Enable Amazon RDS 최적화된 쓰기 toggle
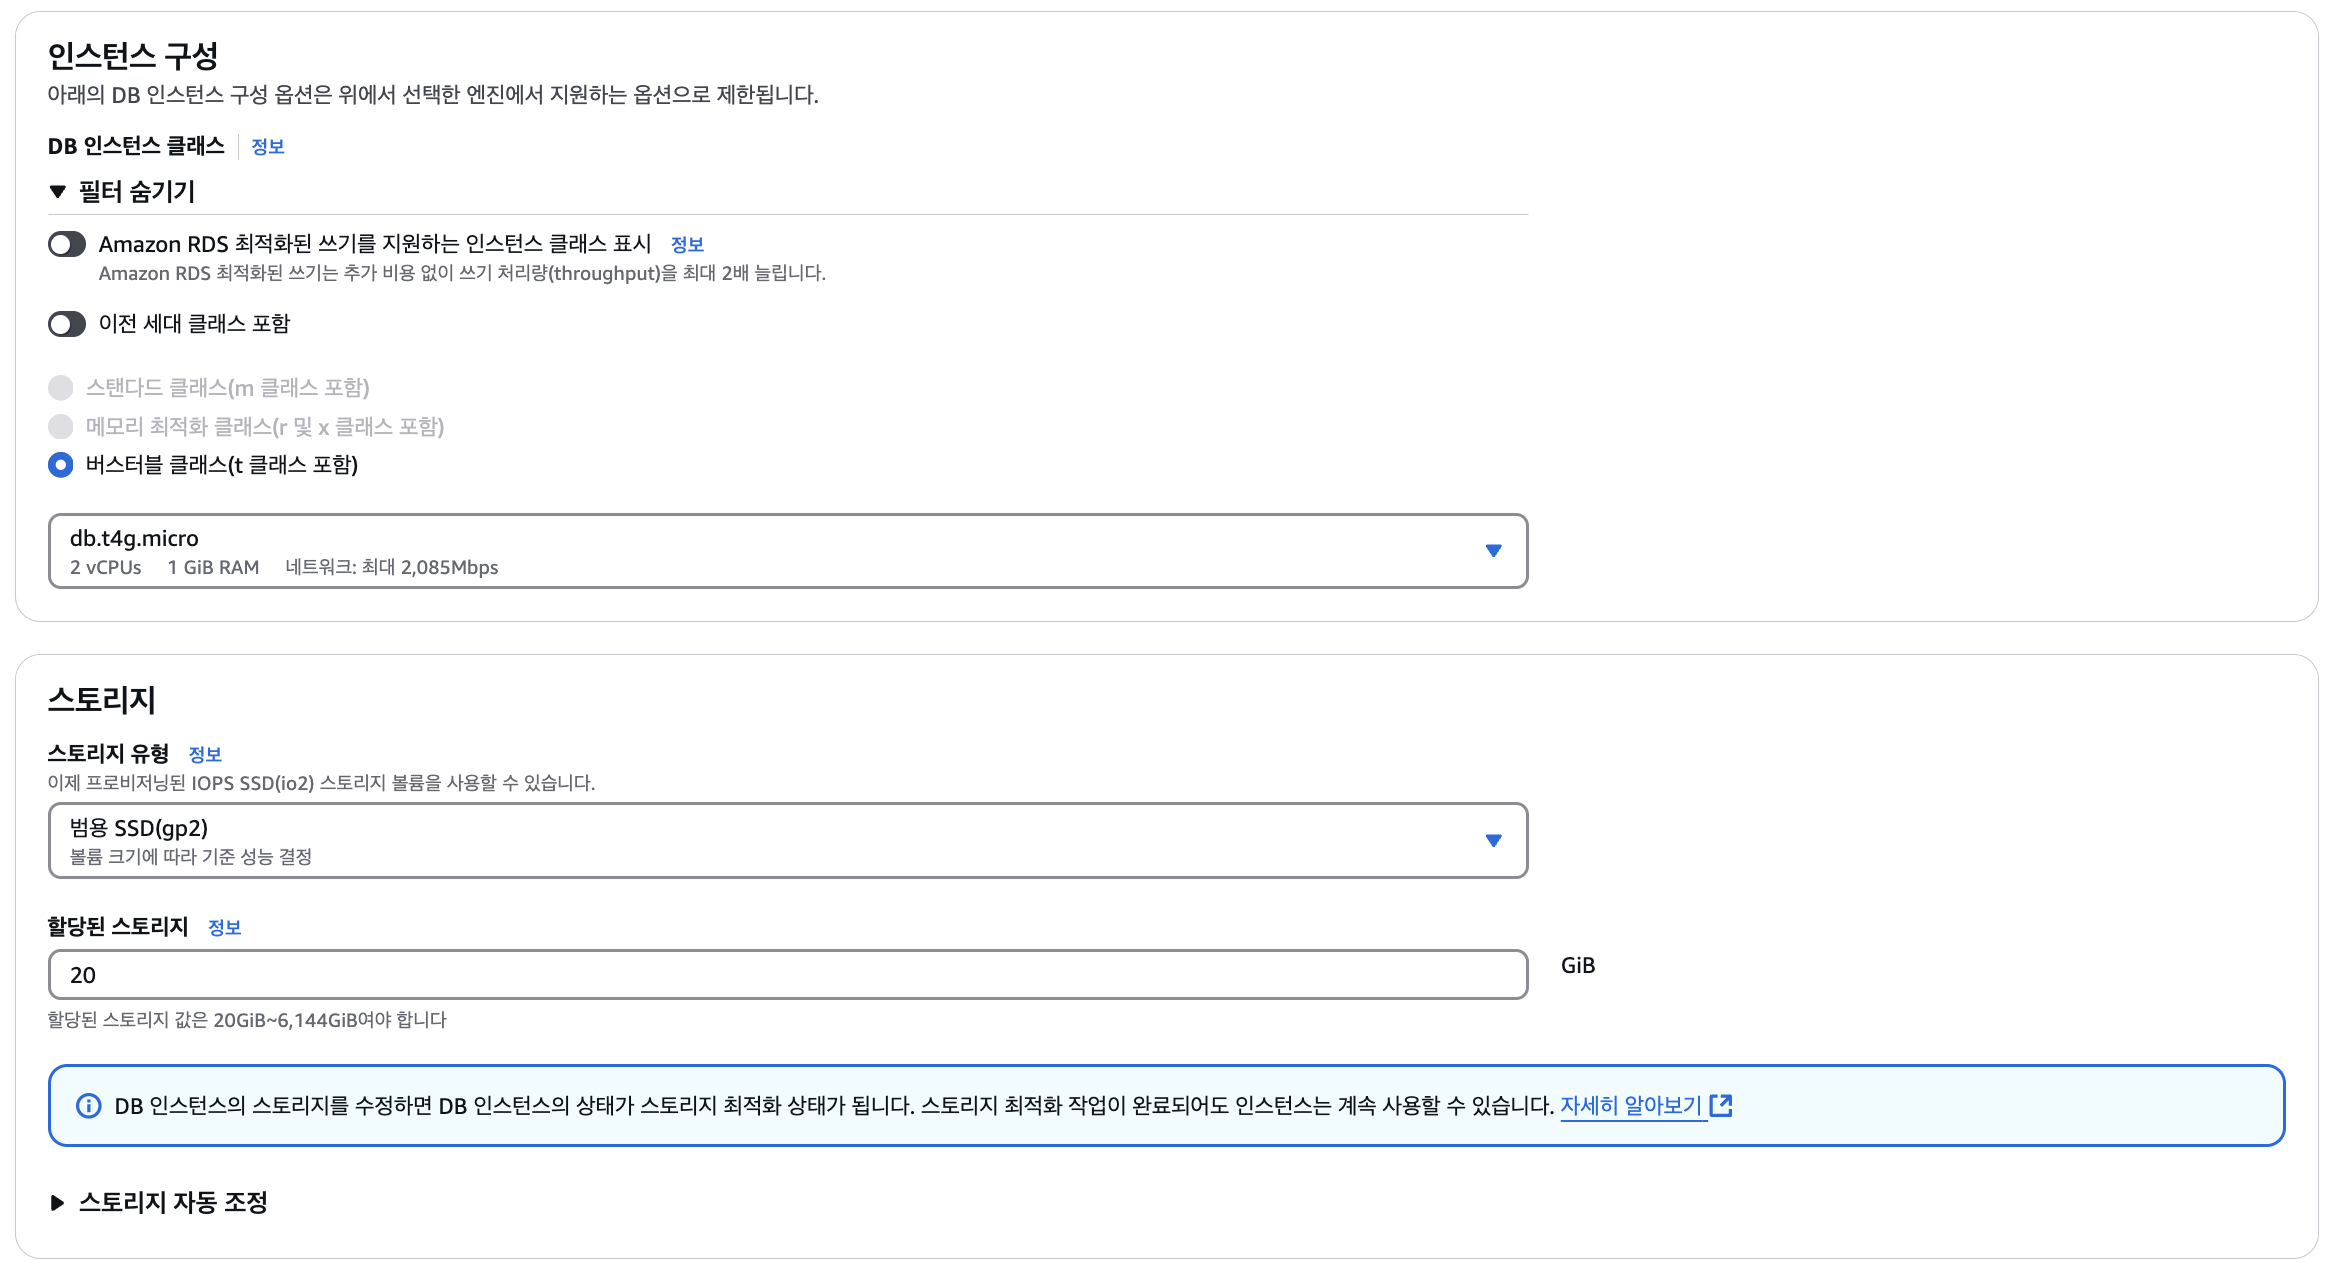 pyautogui.click(x=67, y=244)
